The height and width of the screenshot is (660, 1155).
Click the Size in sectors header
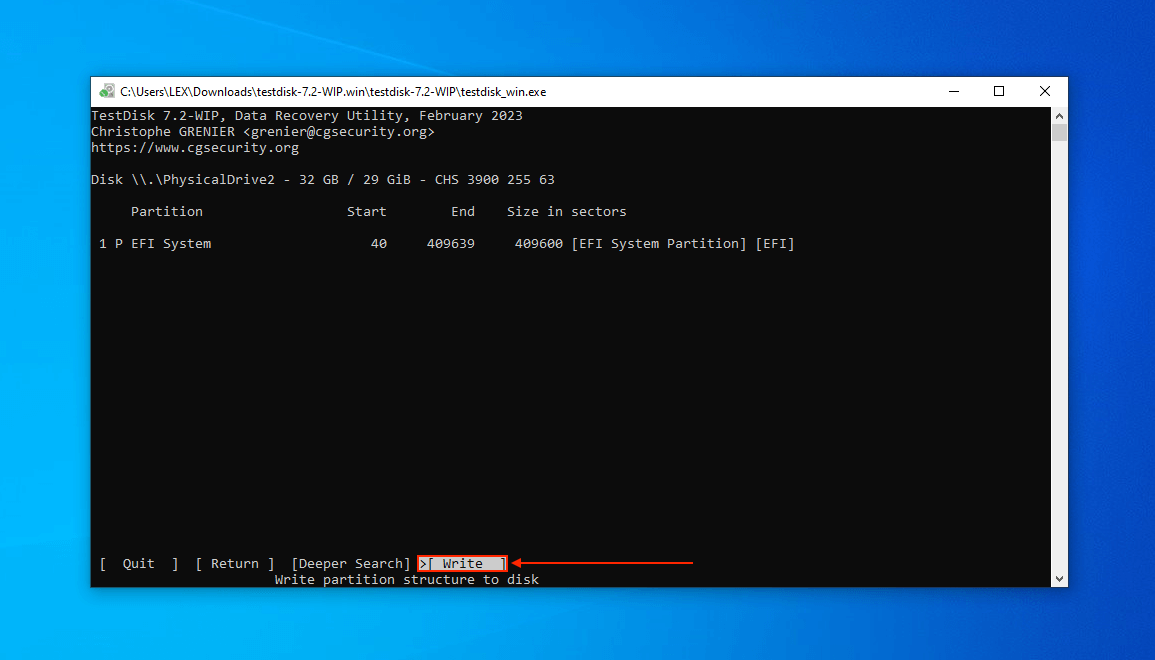(x=566, y=211)
